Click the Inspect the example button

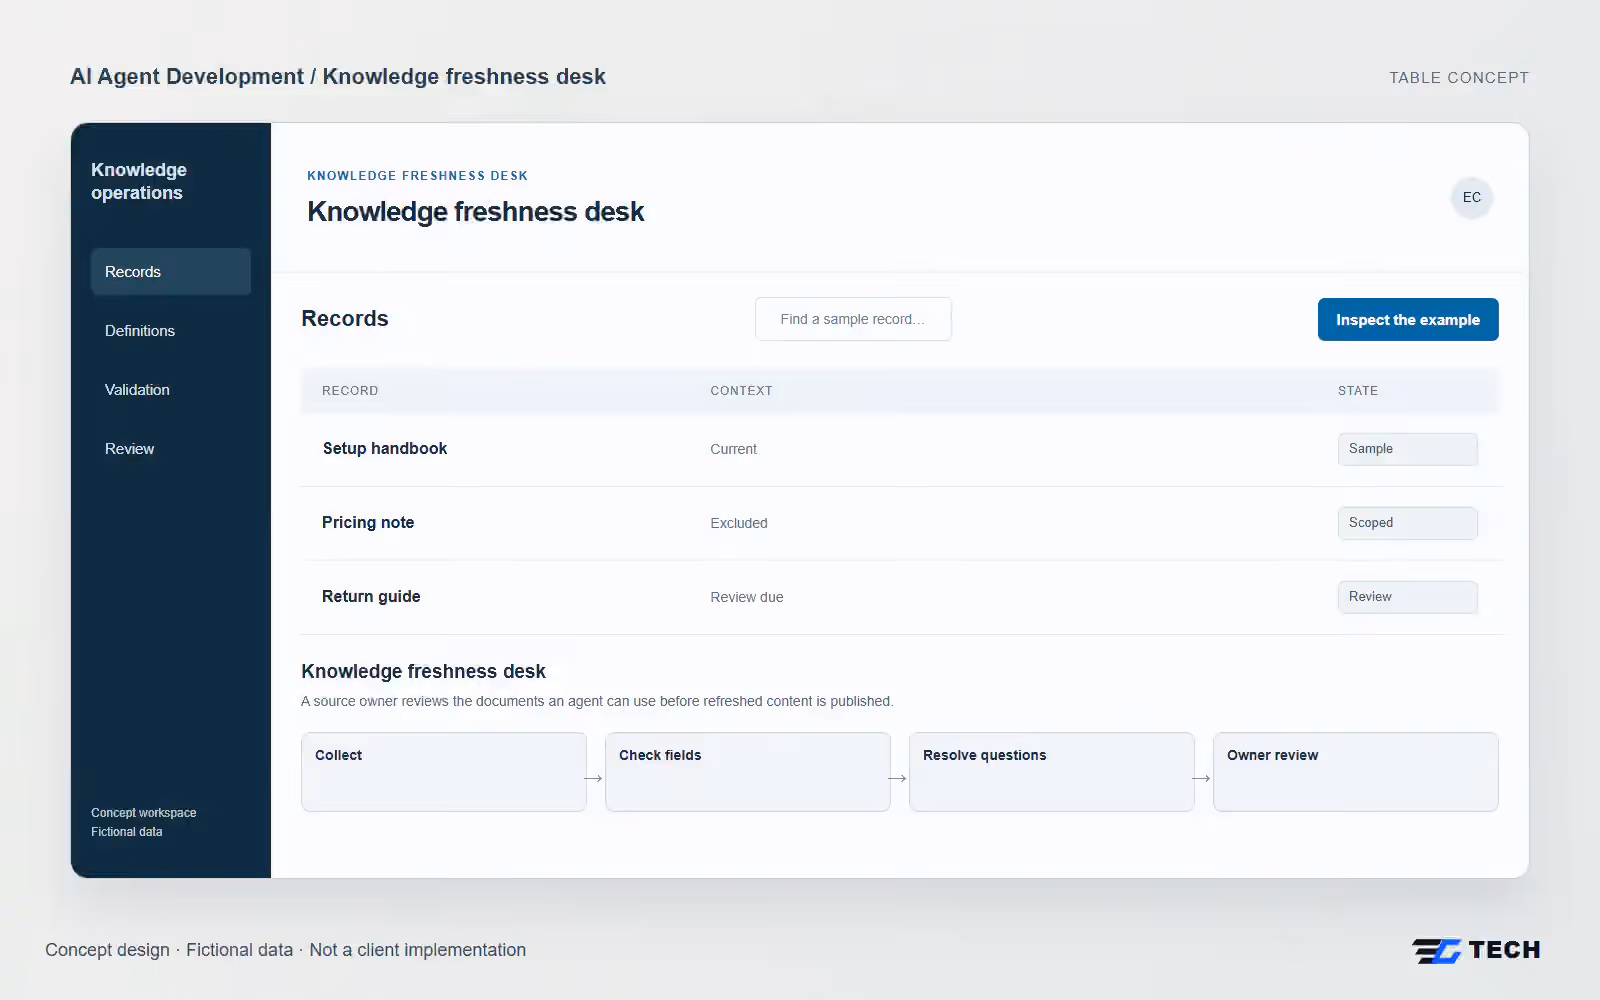pos(1408,320)
